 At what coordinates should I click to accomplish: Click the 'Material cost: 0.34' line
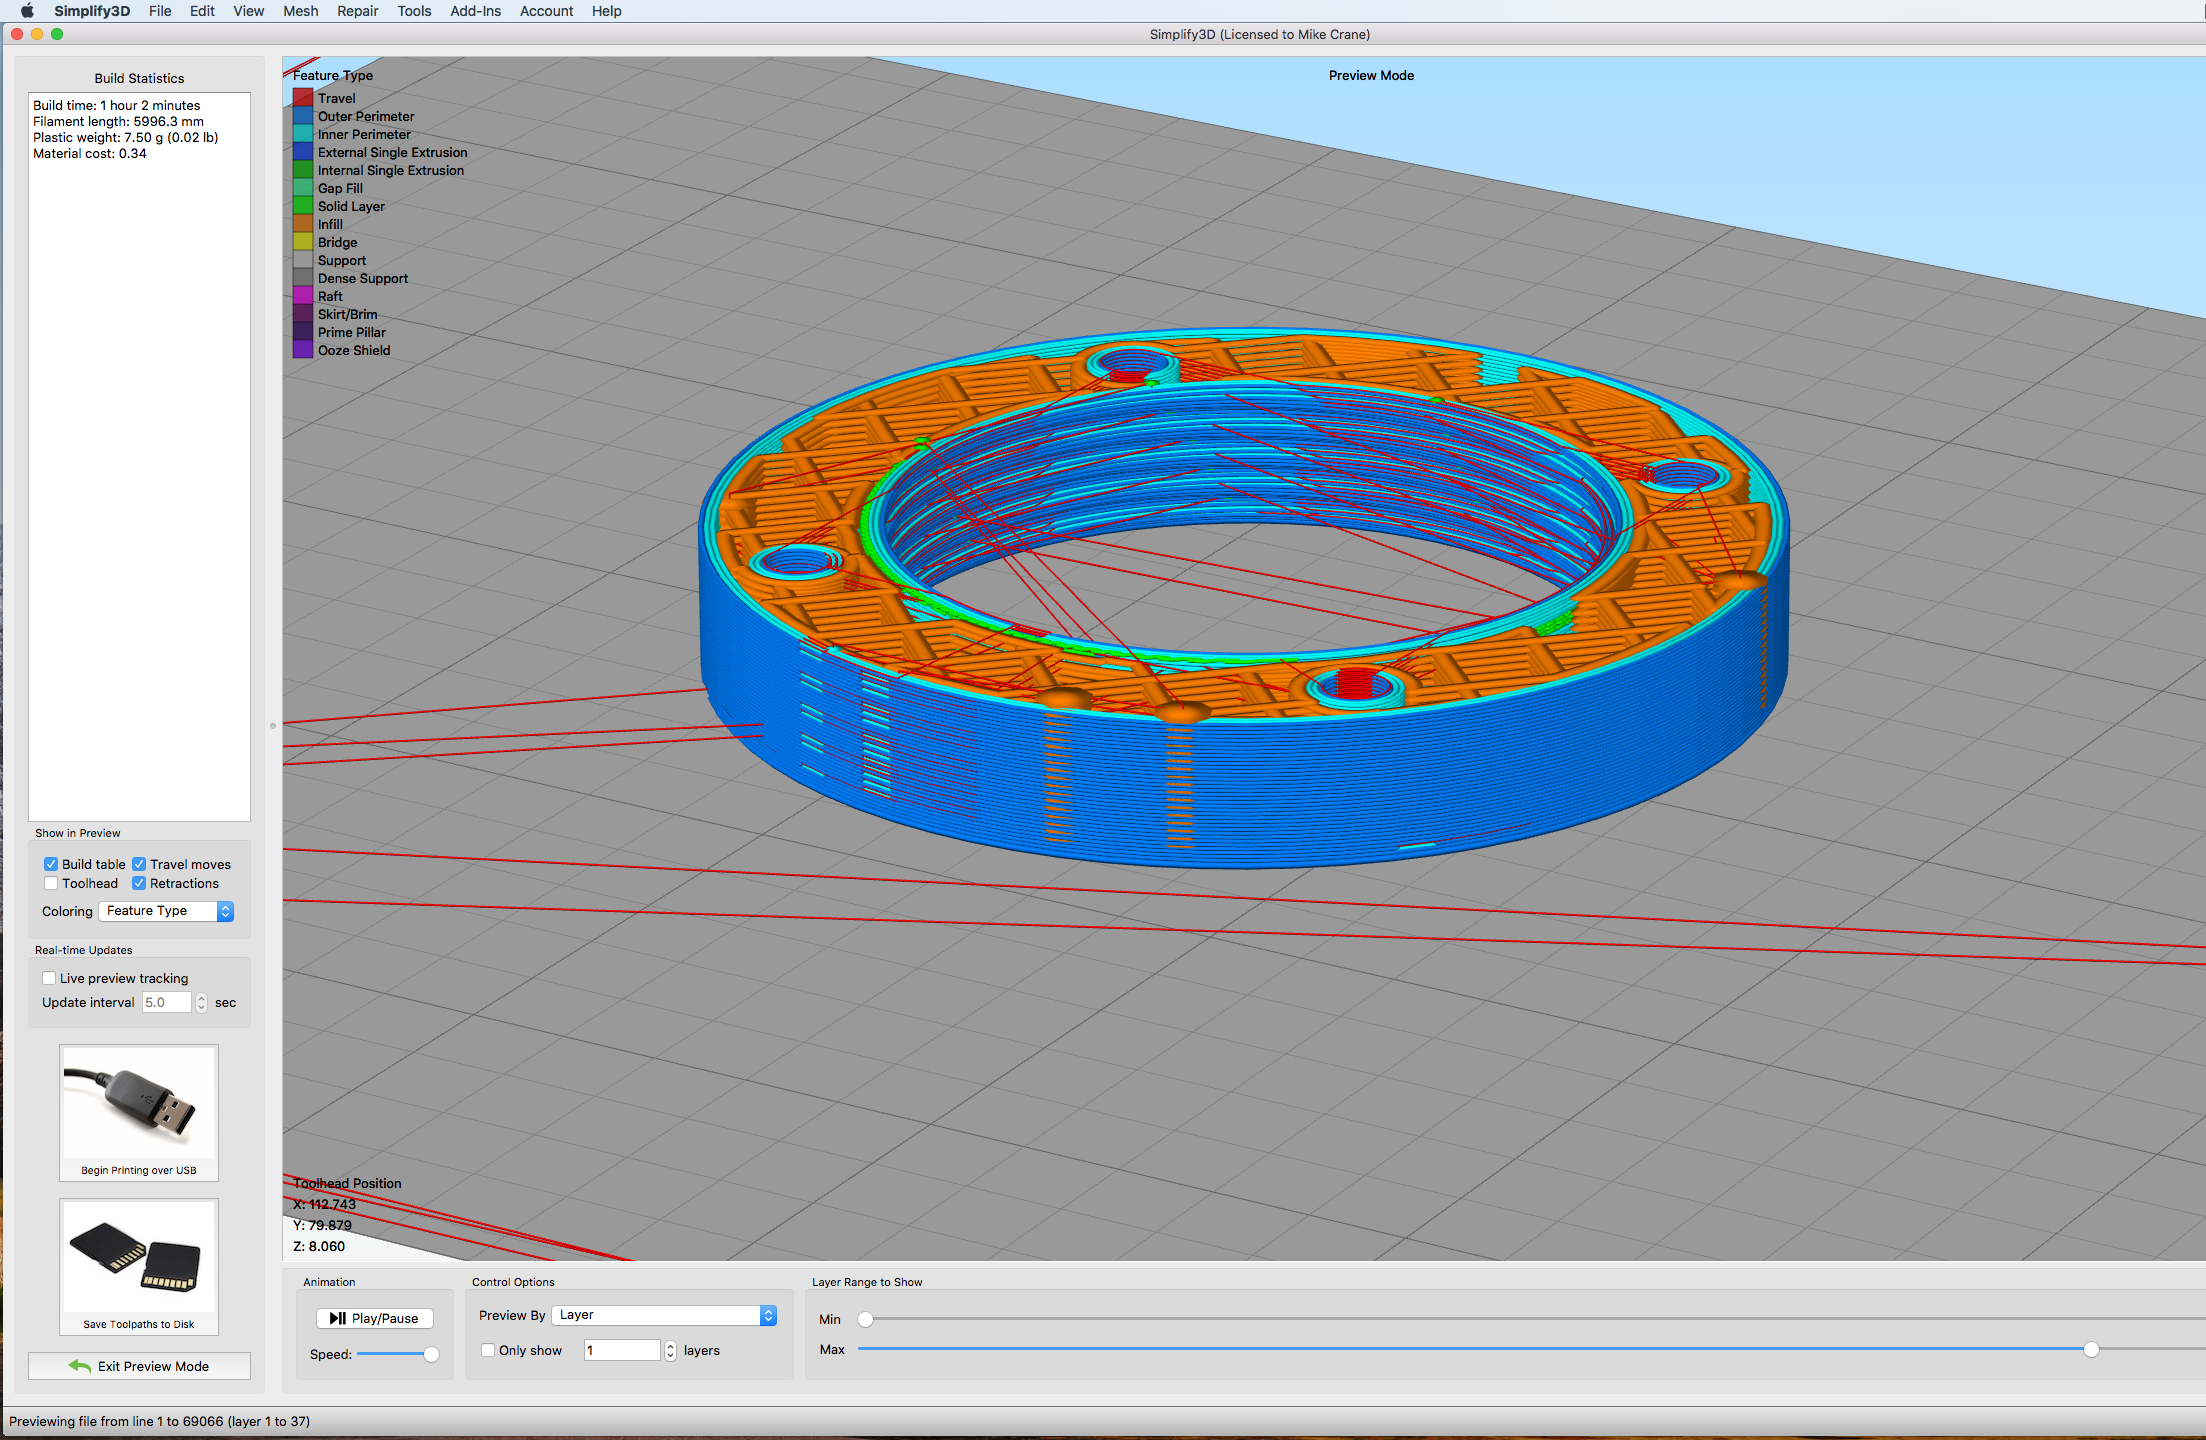(x=89, y=153)
